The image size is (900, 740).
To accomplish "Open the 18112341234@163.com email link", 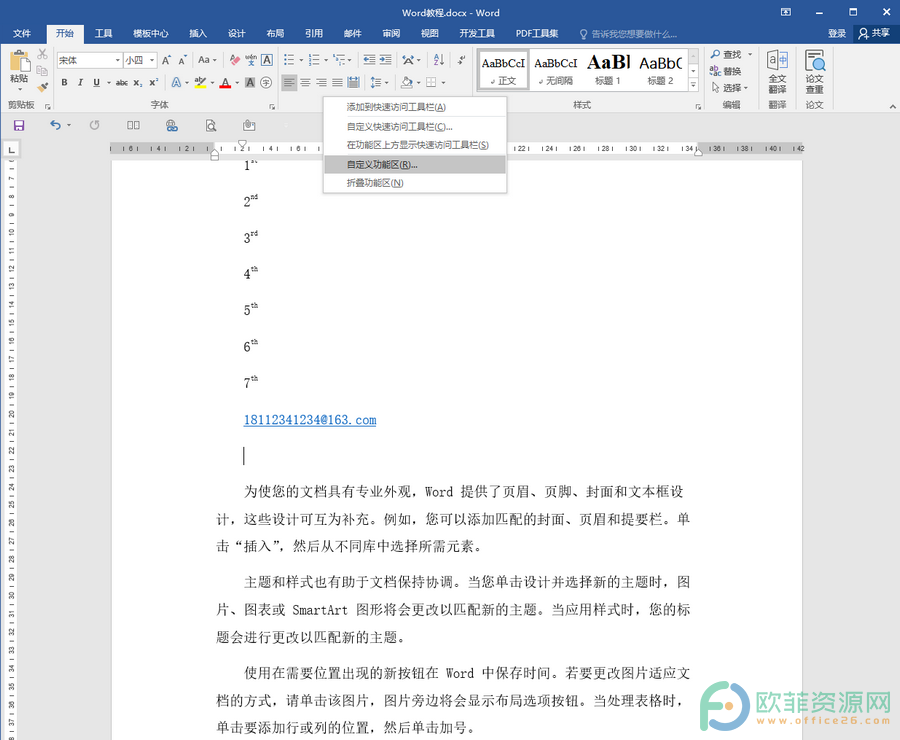I will pos(310,420).
